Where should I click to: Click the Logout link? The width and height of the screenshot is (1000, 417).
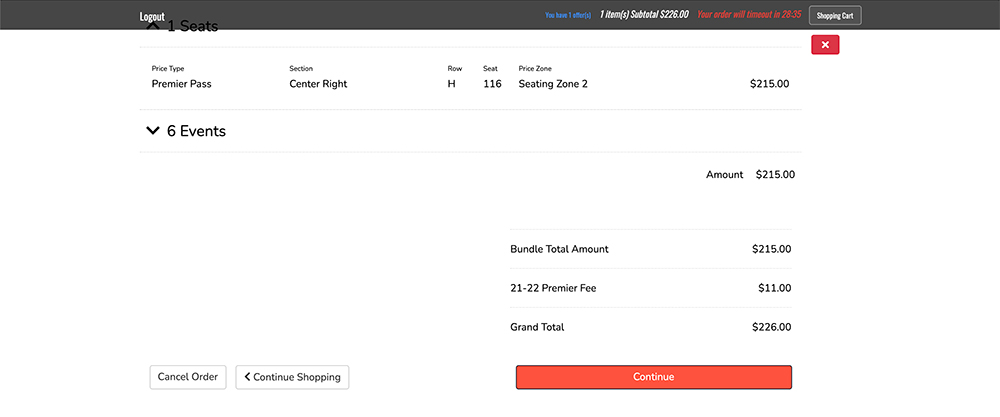pos(152,16)
